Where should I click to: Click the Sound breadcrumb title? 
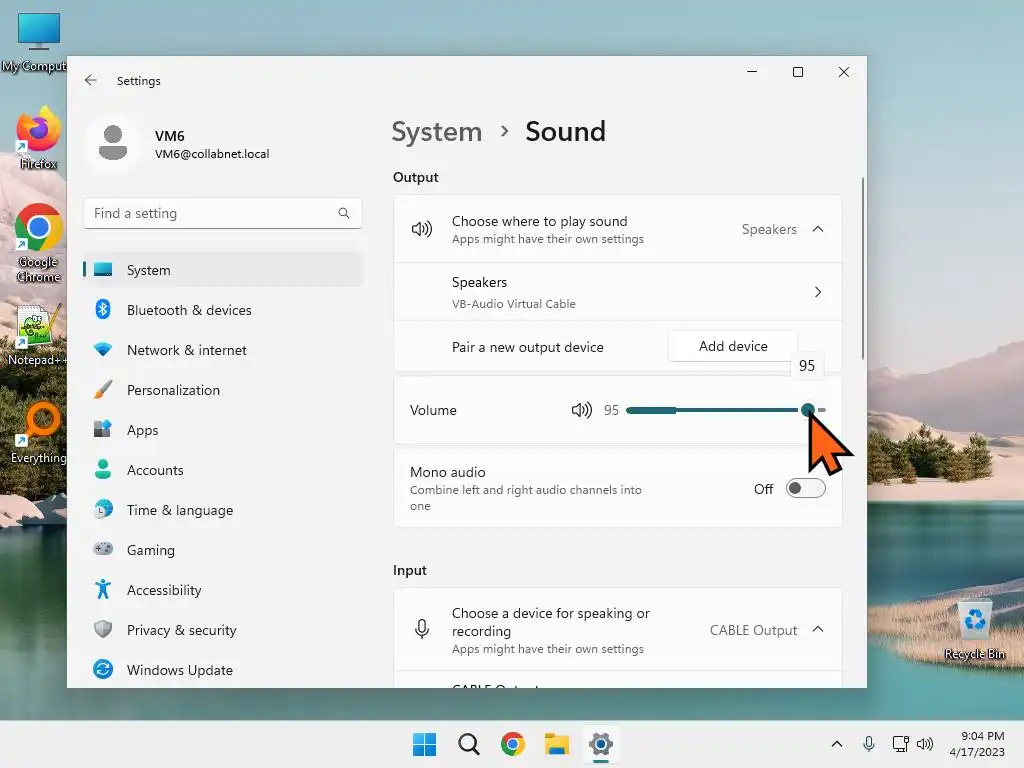[x=566, y=131]
